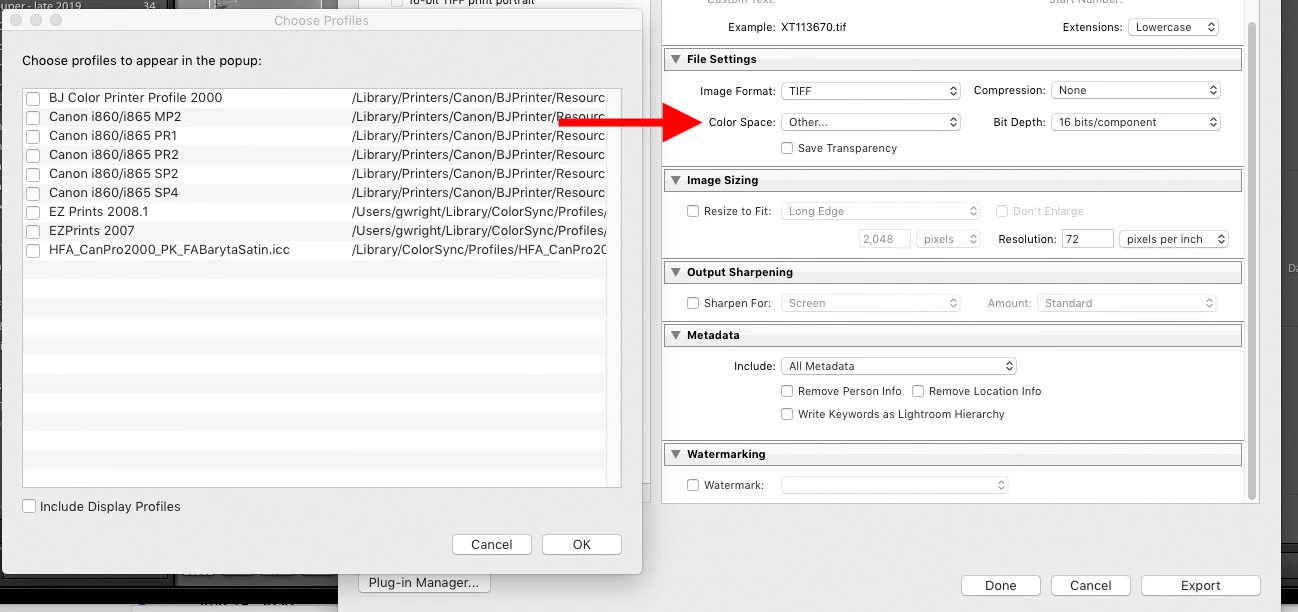The height and width of the screenshot is (612, 1298).
Task: Open the Image Format dropdown
Action: click(x=871, y=91)
